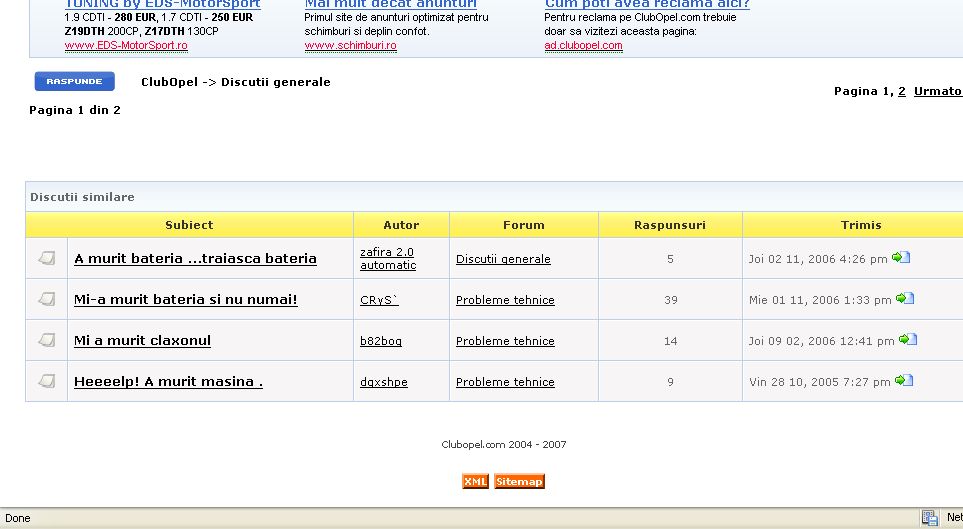Open 'Probleme tehnice' forum for dgxshpe thread

click(505, 382)
